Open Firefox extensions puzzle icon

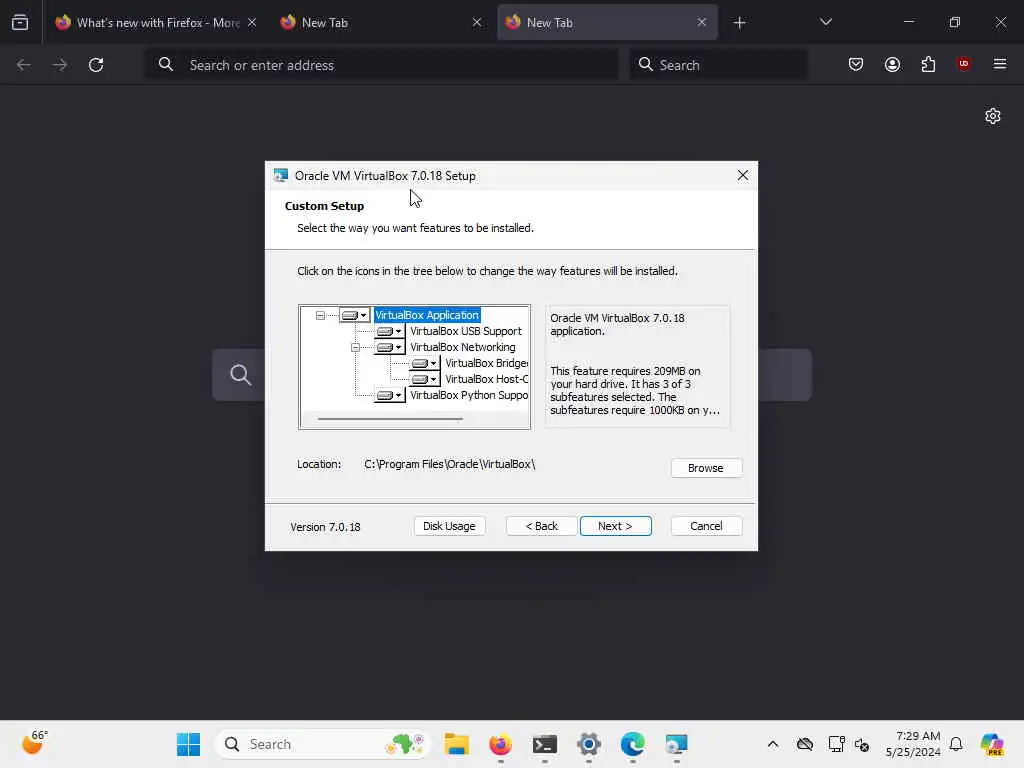(928, 64)
